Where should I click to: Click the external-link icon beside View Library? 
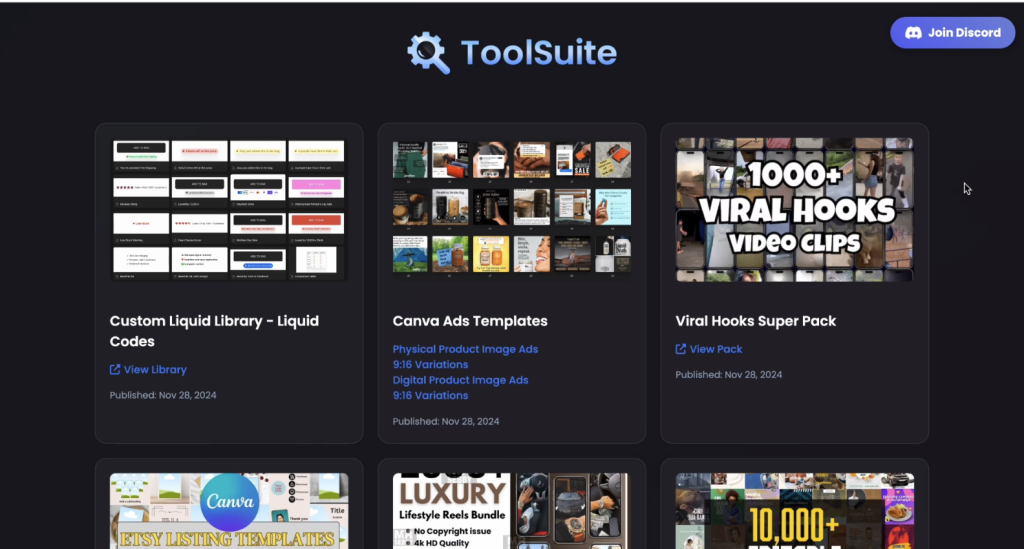pos(115,369)
